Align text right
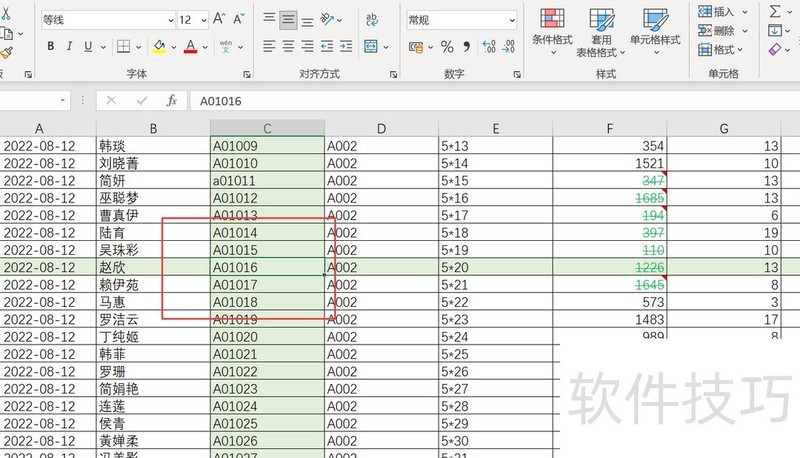 pos(307,46)
